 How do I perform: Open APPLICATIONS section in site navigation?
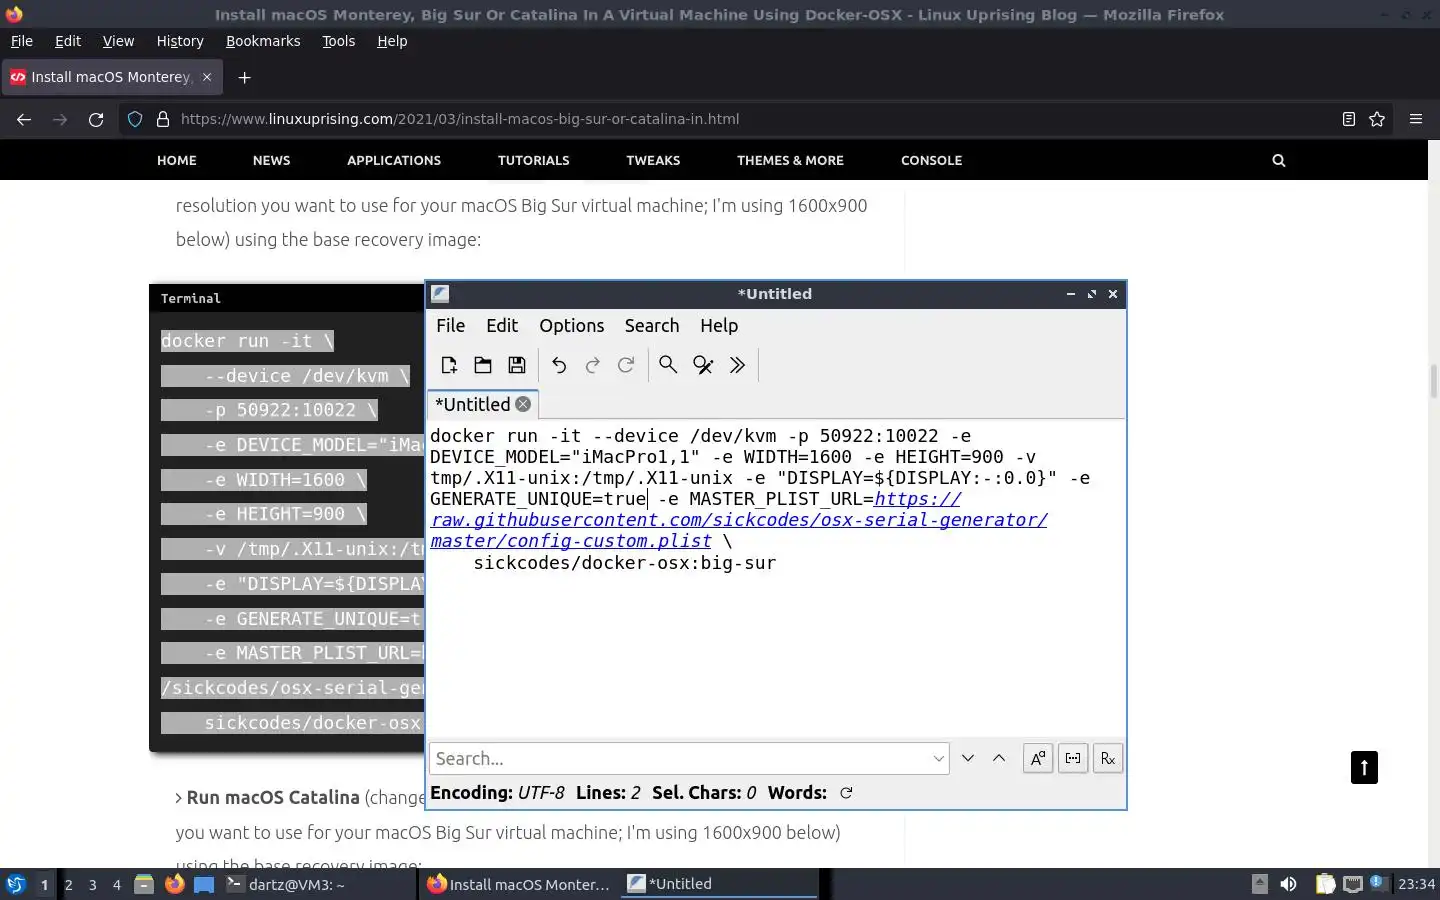click(x=394, y=160)
